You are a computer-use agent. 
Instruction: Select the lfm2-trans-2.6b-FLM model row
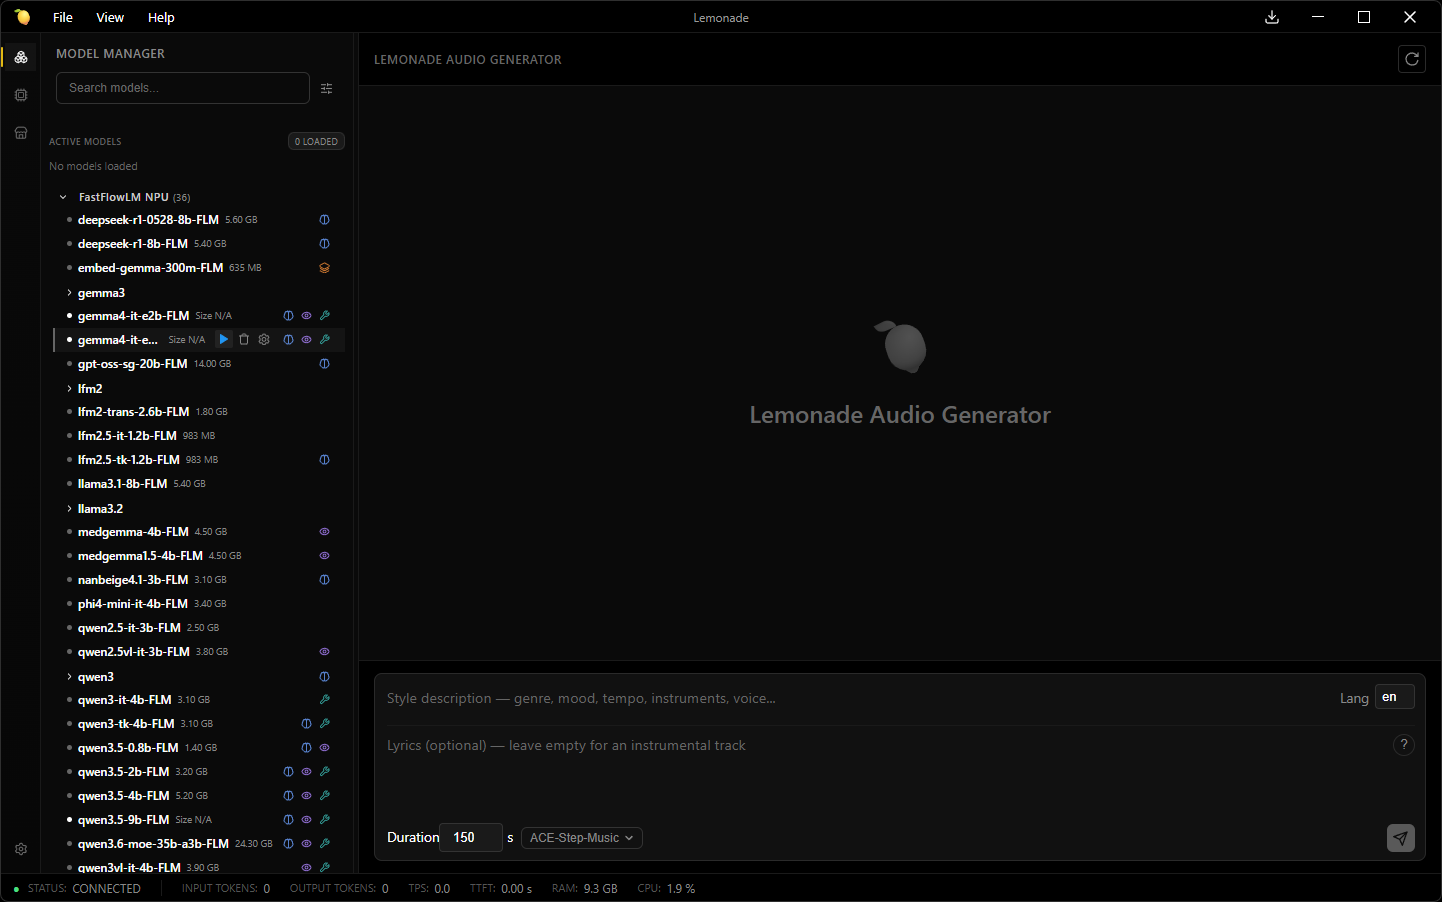(x=199, y=412)
